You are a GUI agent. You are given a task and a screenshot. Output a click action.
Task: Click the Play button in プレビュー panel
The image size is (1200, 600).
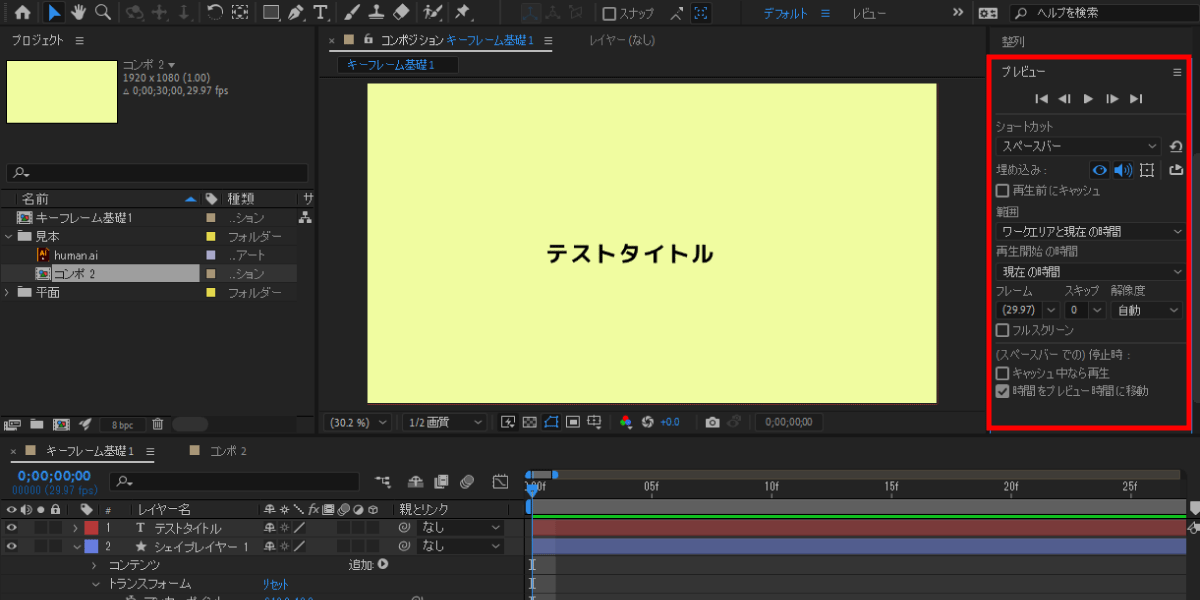coord(1088,98)
